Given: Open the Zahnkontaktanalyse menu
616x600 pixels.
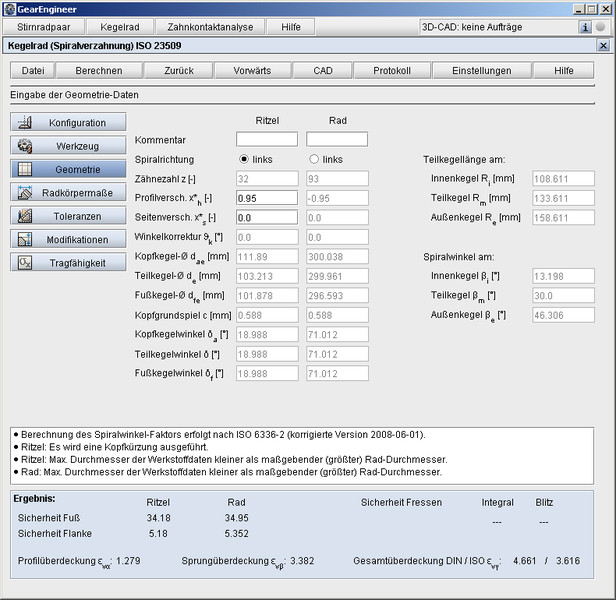Looking at the screenshot, I should (210, 27).
